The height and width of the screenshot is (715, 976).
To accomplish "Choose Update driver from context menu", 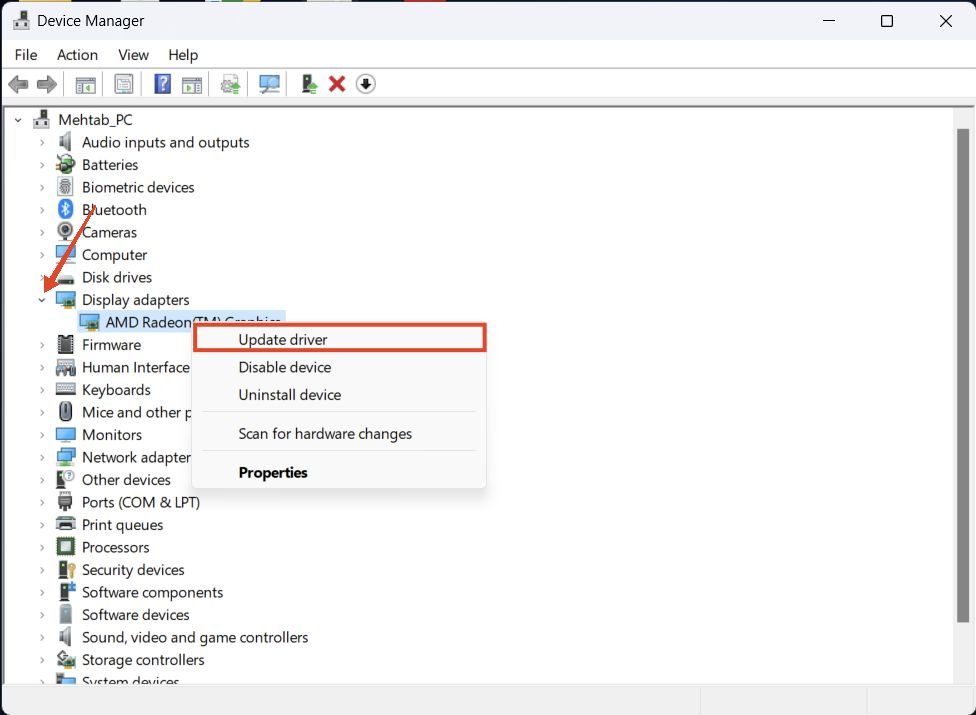I will tap(283, 340).
